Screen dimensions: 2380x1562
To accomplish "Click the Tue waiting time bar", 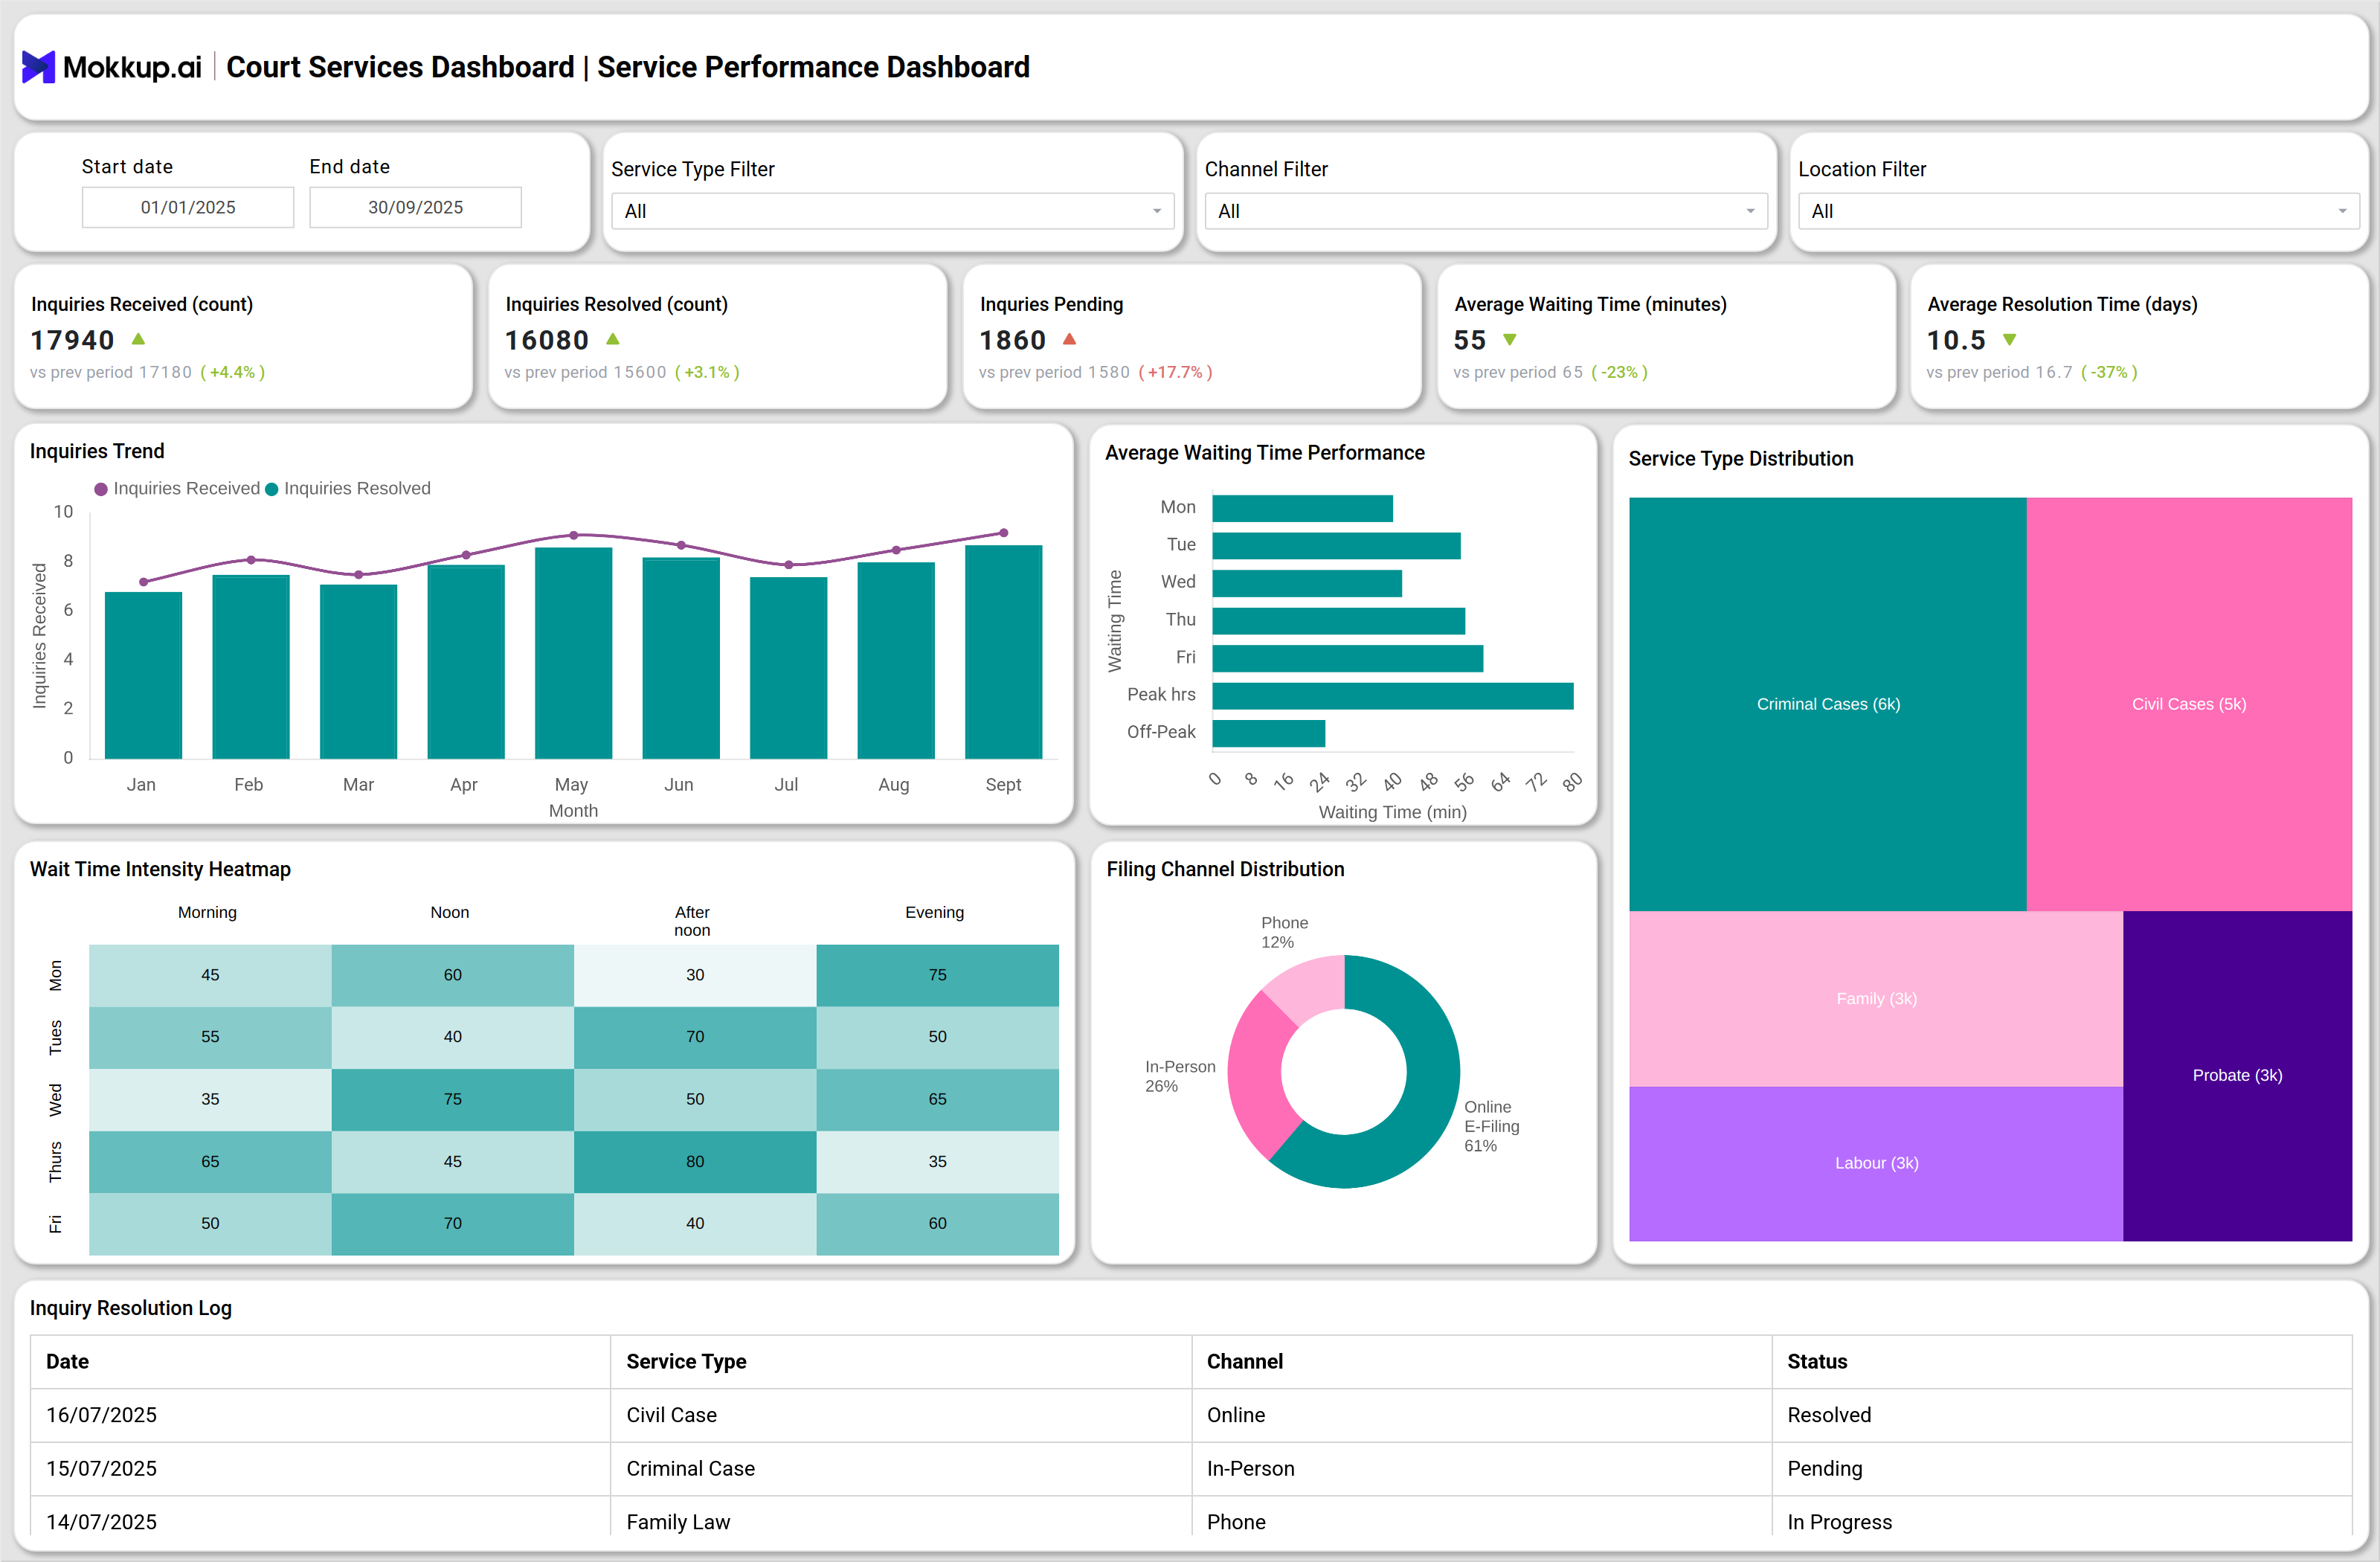I will pos(1336,546).
